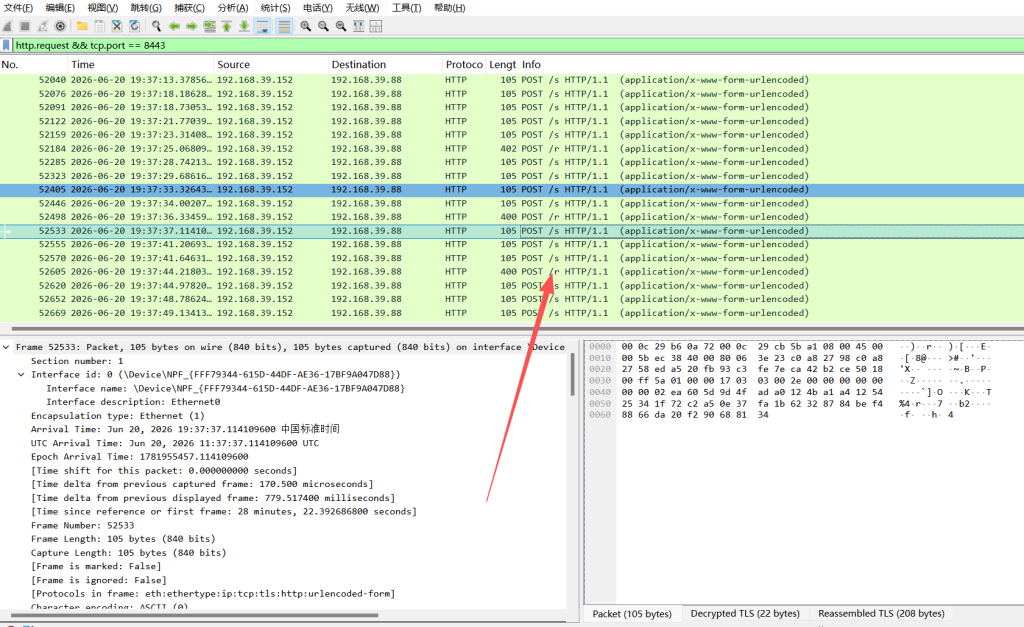Viewport: 1024px width, 627px height.
Task: Select packet 52605 POST /r
Action: 512,272
